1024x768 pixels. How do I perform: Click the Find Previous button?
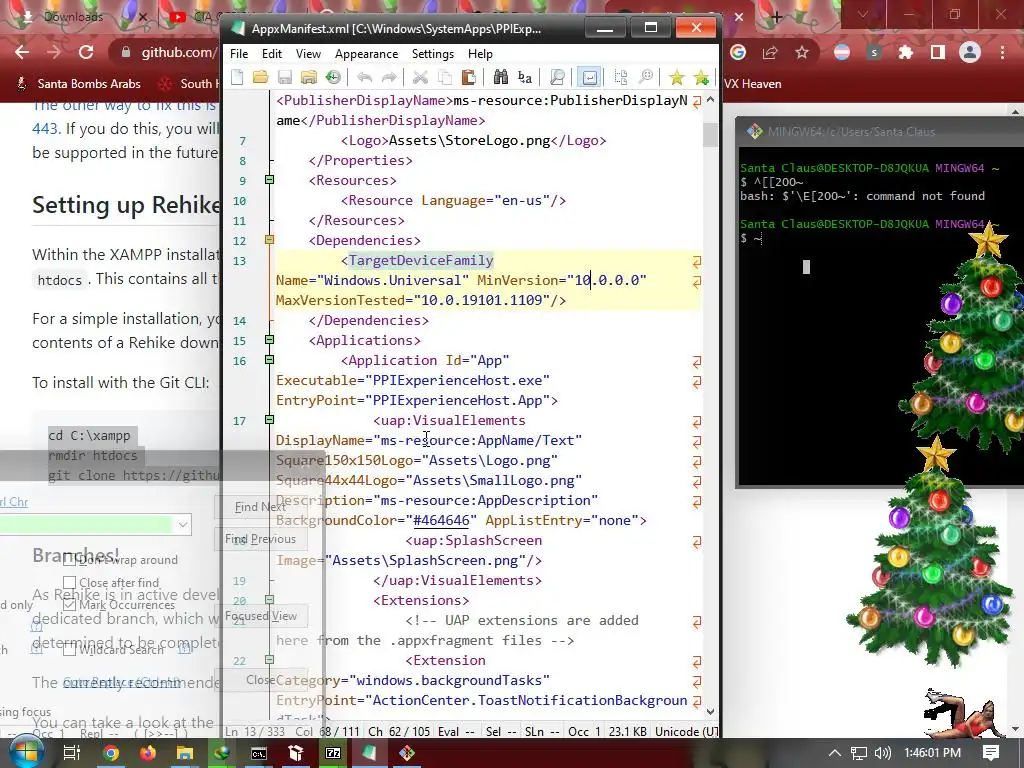[x=261, y=539]
